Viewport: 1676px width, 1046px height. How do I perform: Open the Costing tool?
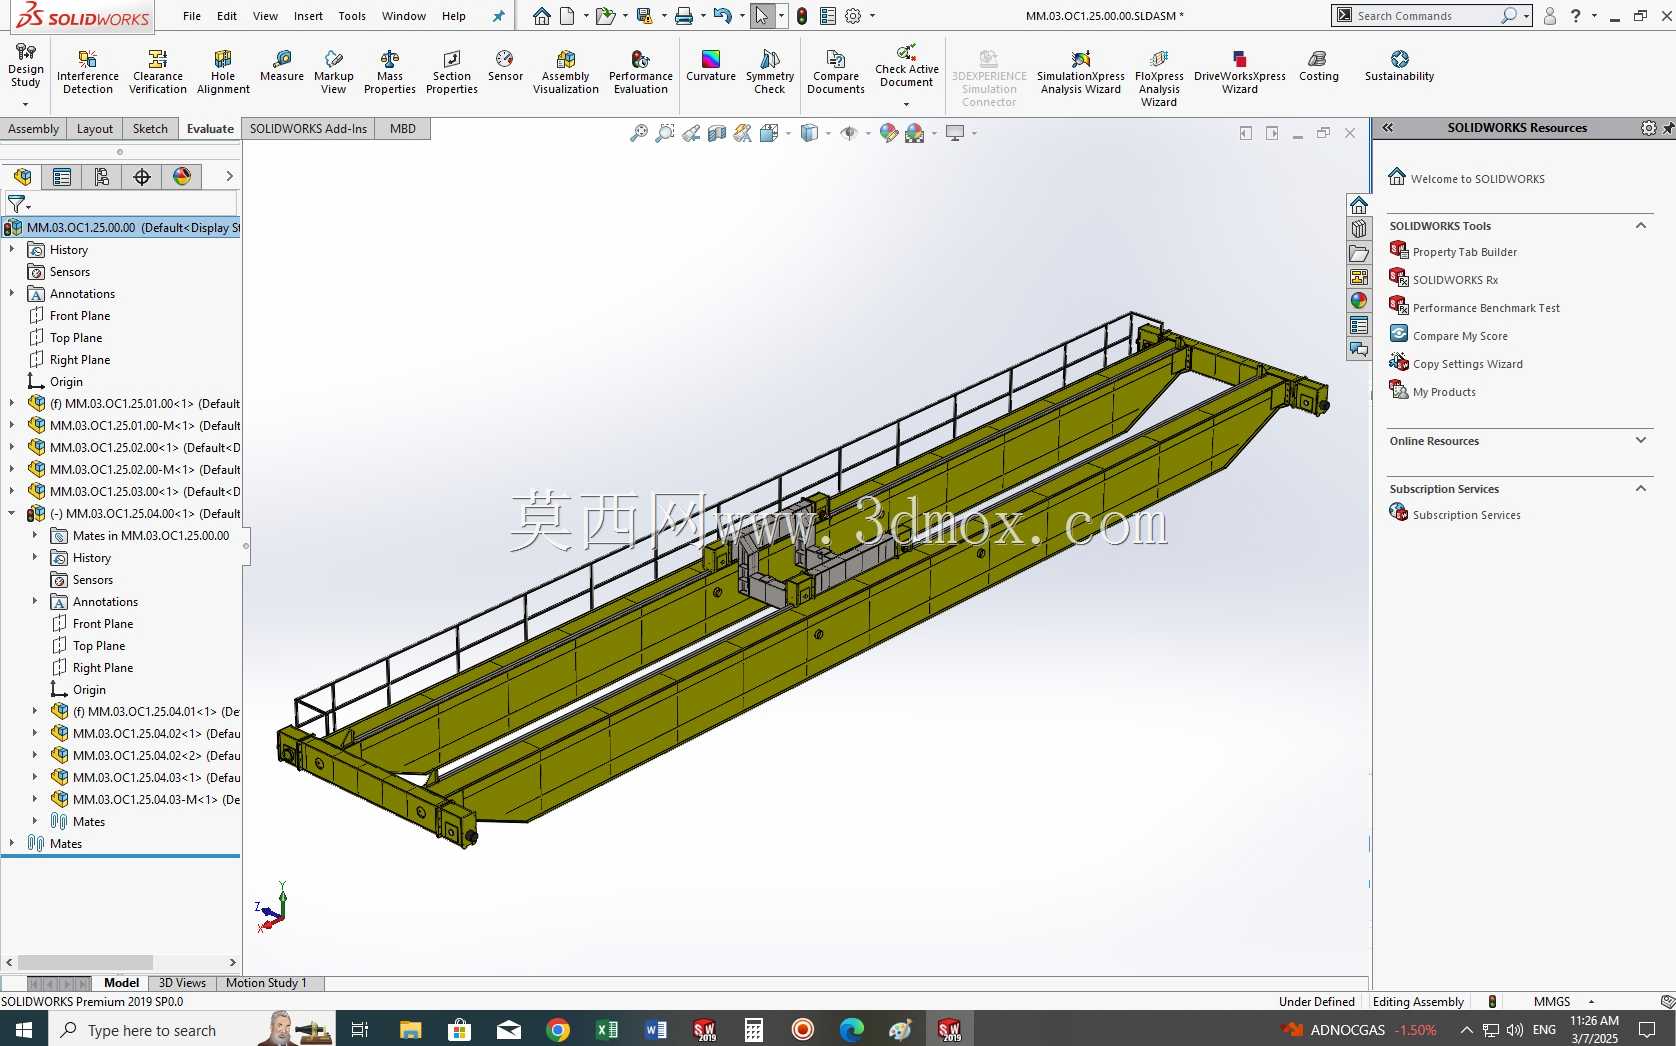[x=1319, y=66]
